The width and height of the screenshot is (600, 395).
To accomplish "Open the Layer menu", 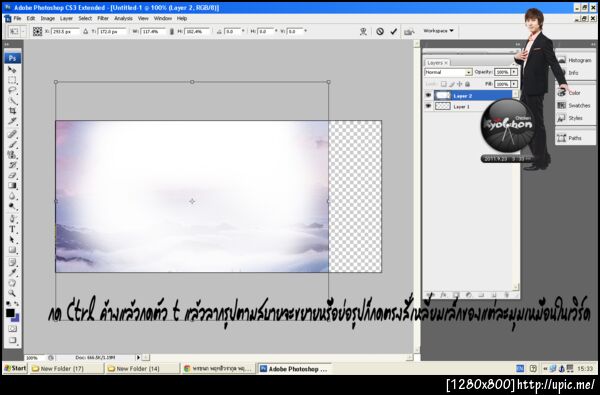I will [x=66, y=18].
